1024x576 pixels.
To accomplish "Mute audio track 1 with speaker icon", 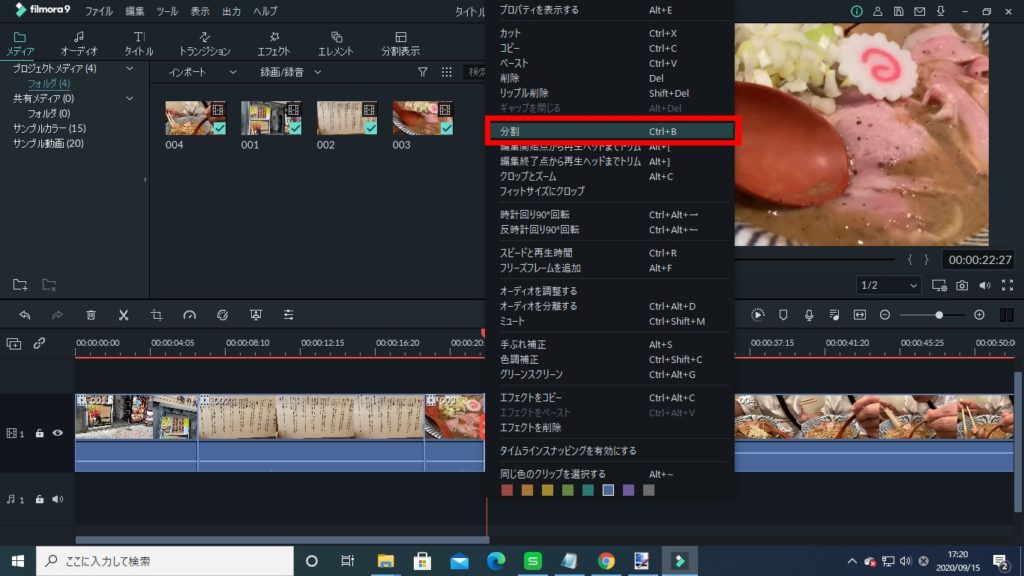I will point(58,499).
